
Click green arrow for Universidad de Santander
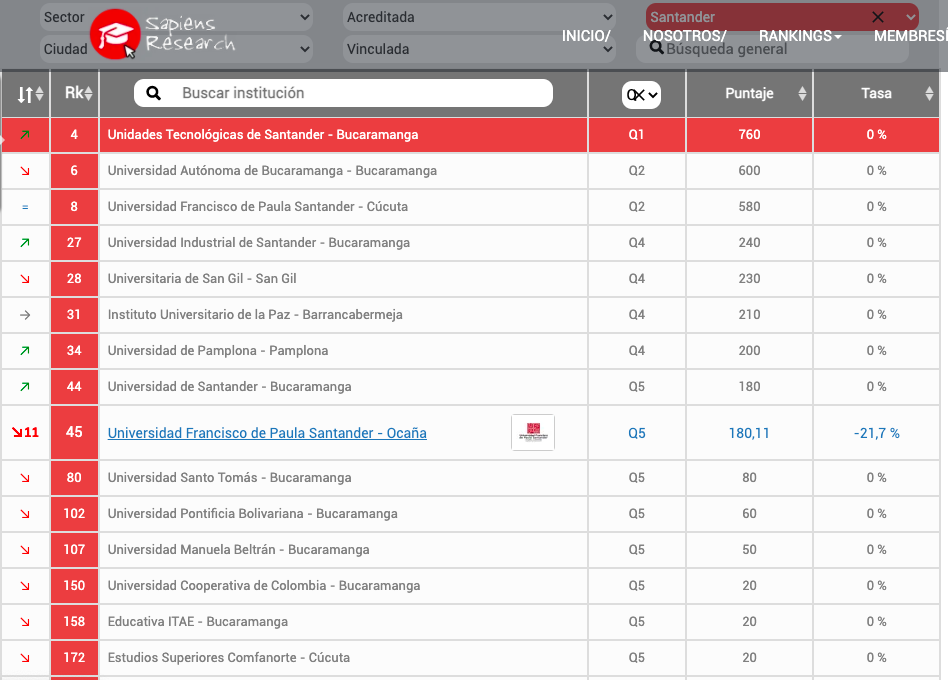(x=25, y=387)
